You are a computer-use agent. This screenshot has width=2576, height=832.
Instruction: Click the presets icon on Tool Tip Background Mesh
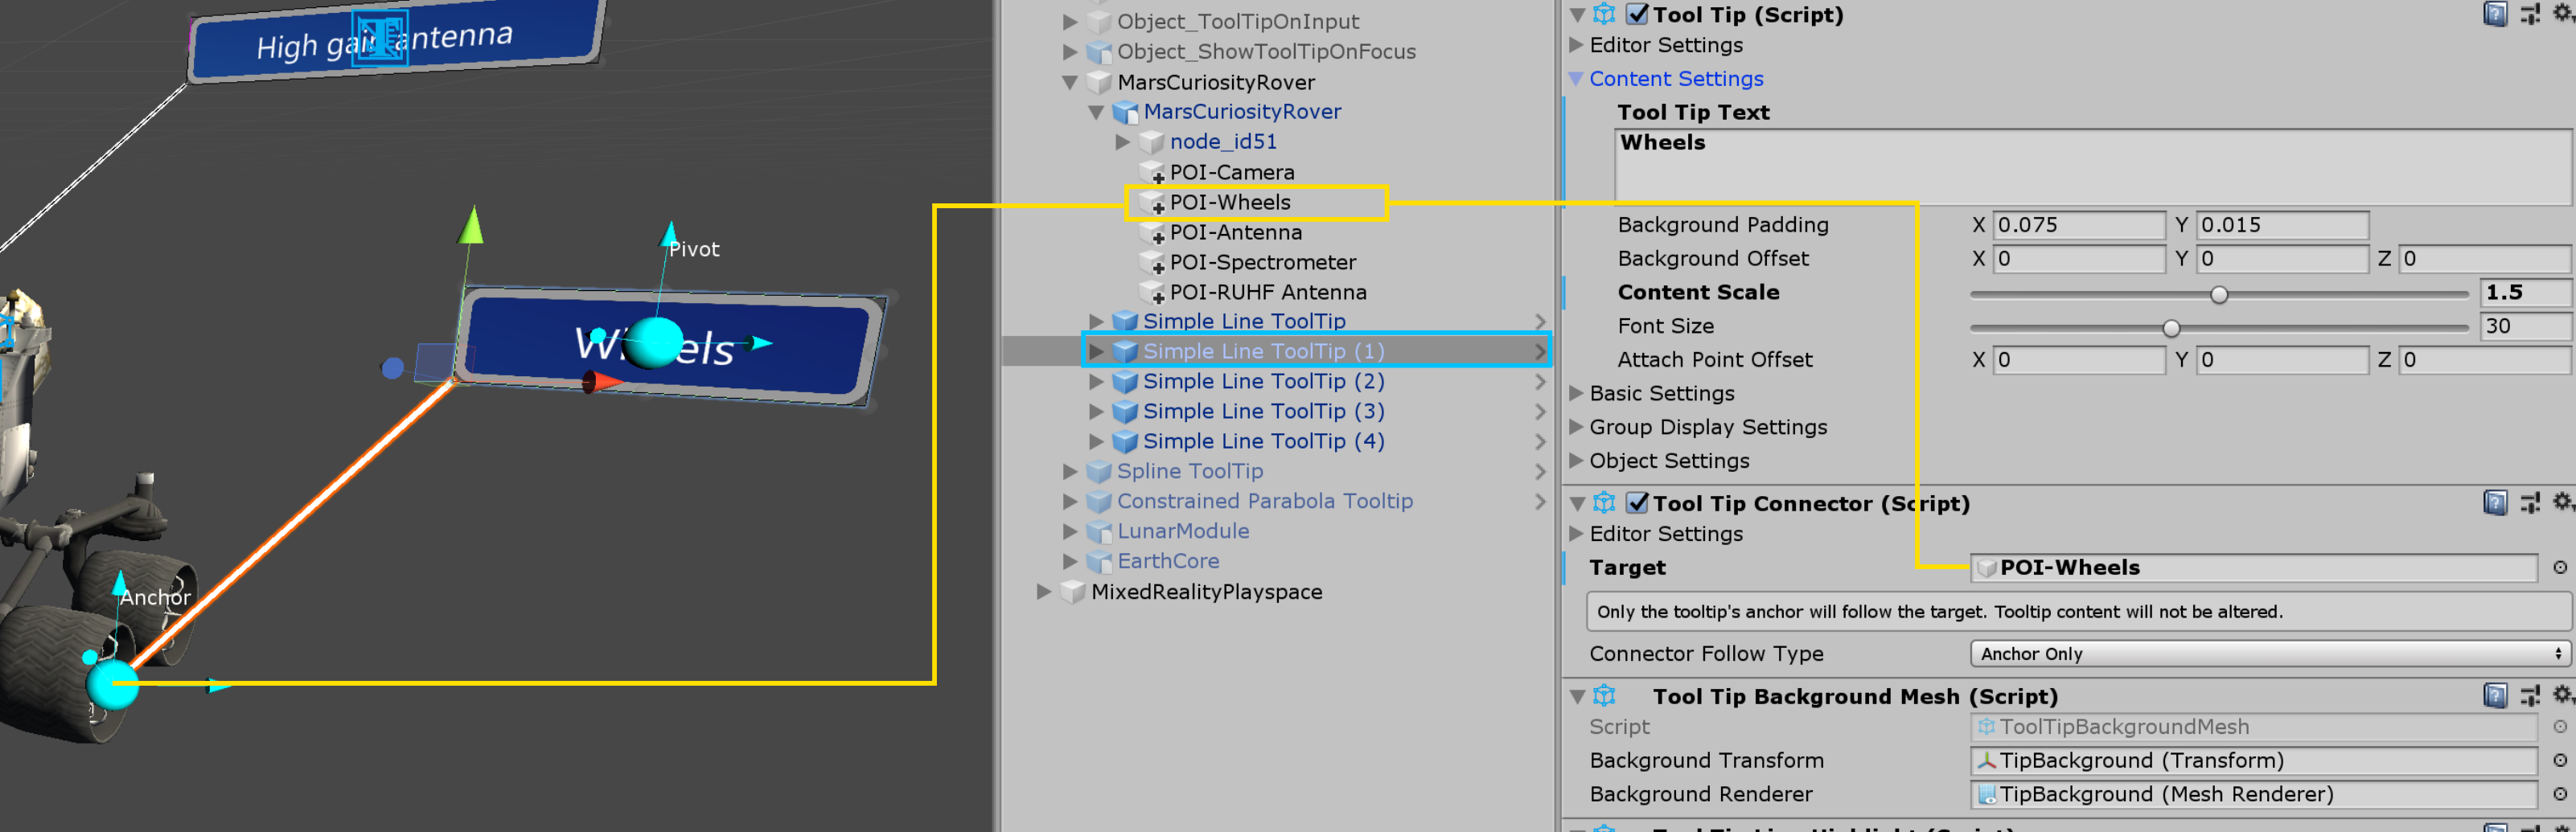(2530, 696)
